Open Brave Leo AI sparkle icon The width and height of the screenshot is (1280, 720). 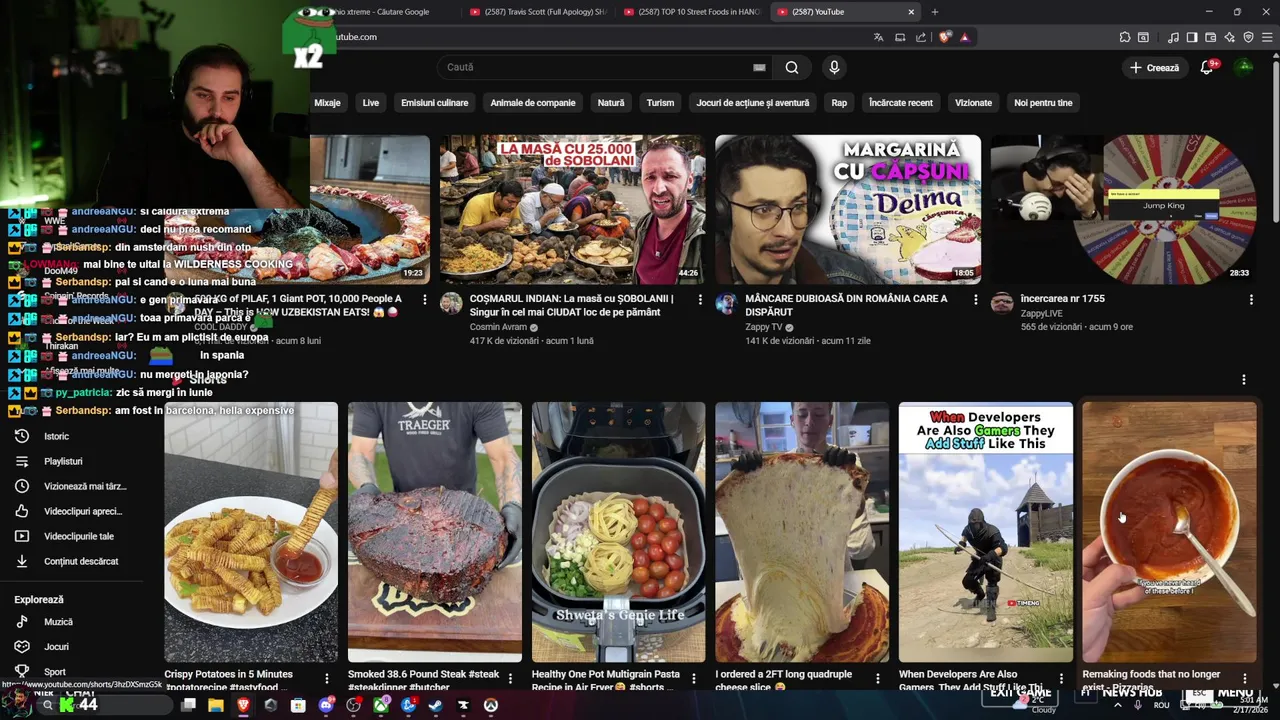point(1230,37)
